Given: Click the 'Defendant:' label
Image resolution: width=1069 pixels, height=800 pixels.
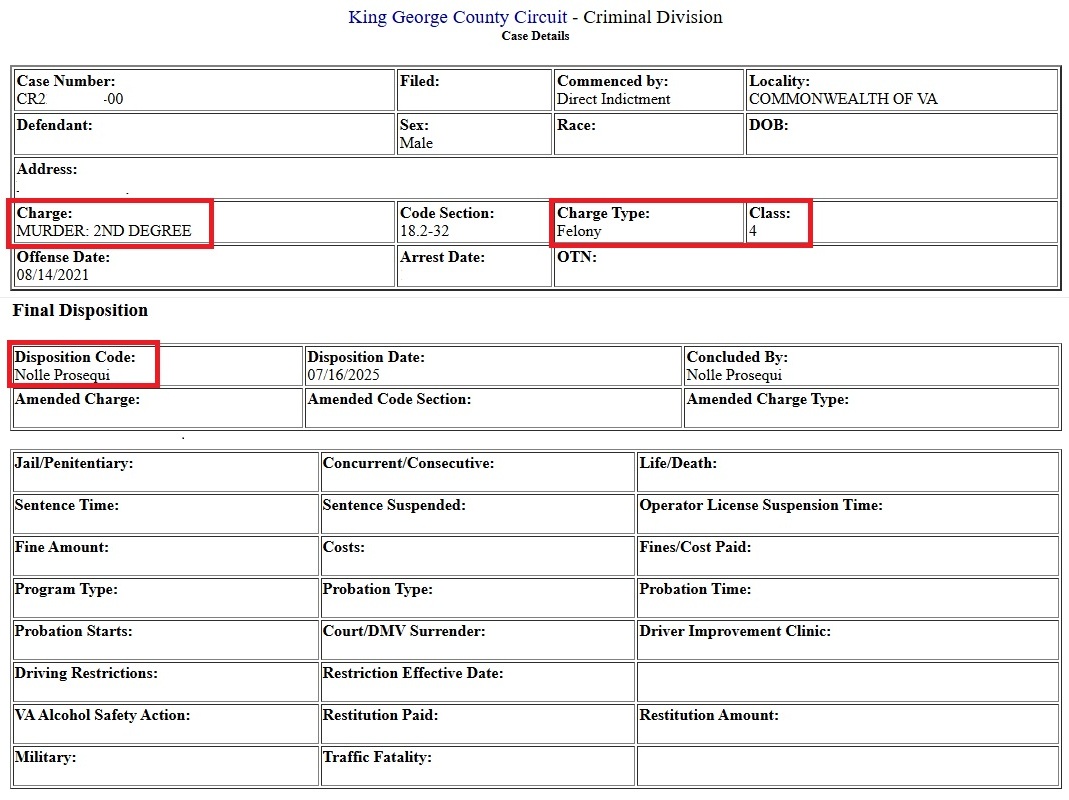Looking at the screenshot, I should tap(54, 125).
